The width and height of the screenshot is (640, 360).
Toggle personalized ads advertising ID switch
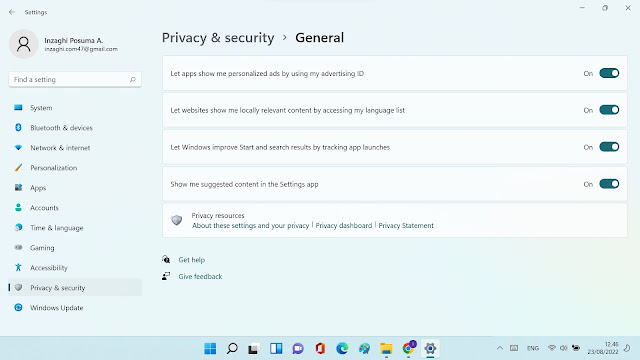click(x=609, y=73)
